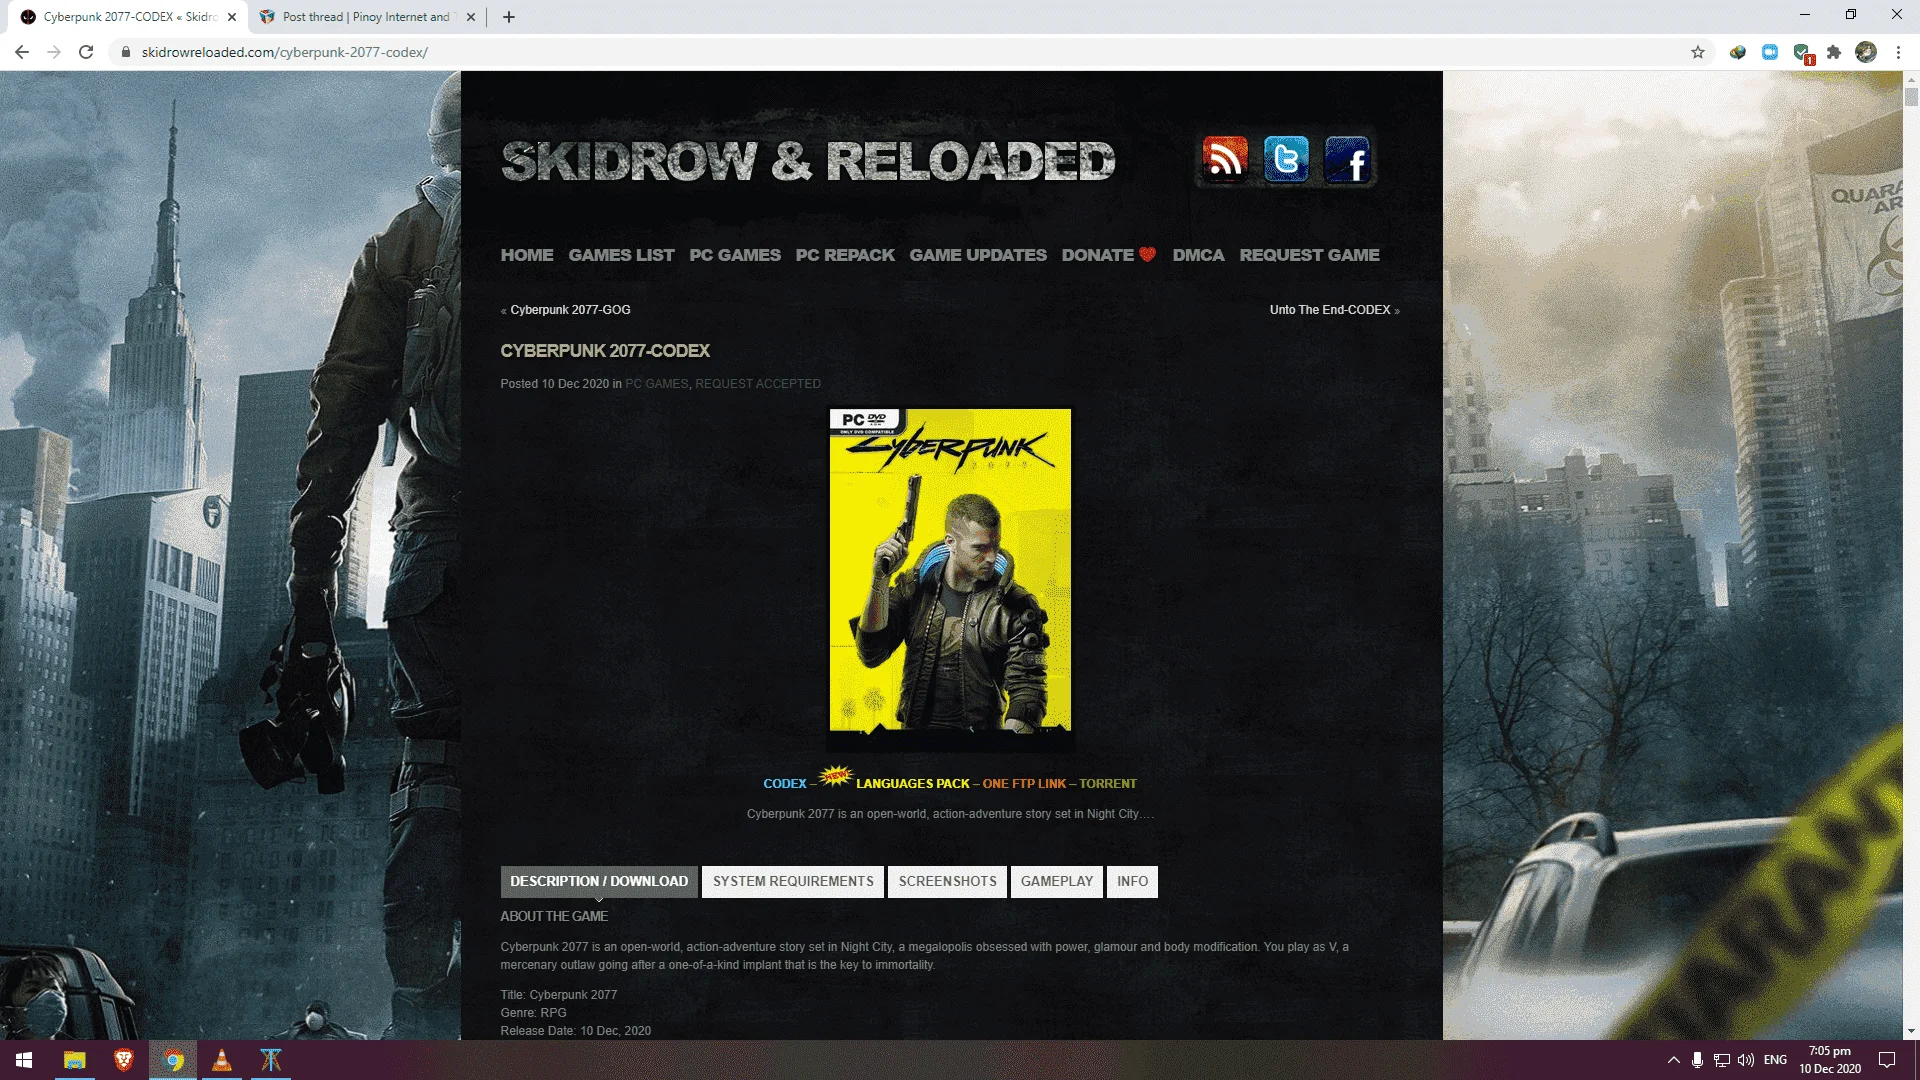This screenshot has height=1080, width=1920.
Task: Open the PC GAMES category link
Action: click(x=656, y=384)
